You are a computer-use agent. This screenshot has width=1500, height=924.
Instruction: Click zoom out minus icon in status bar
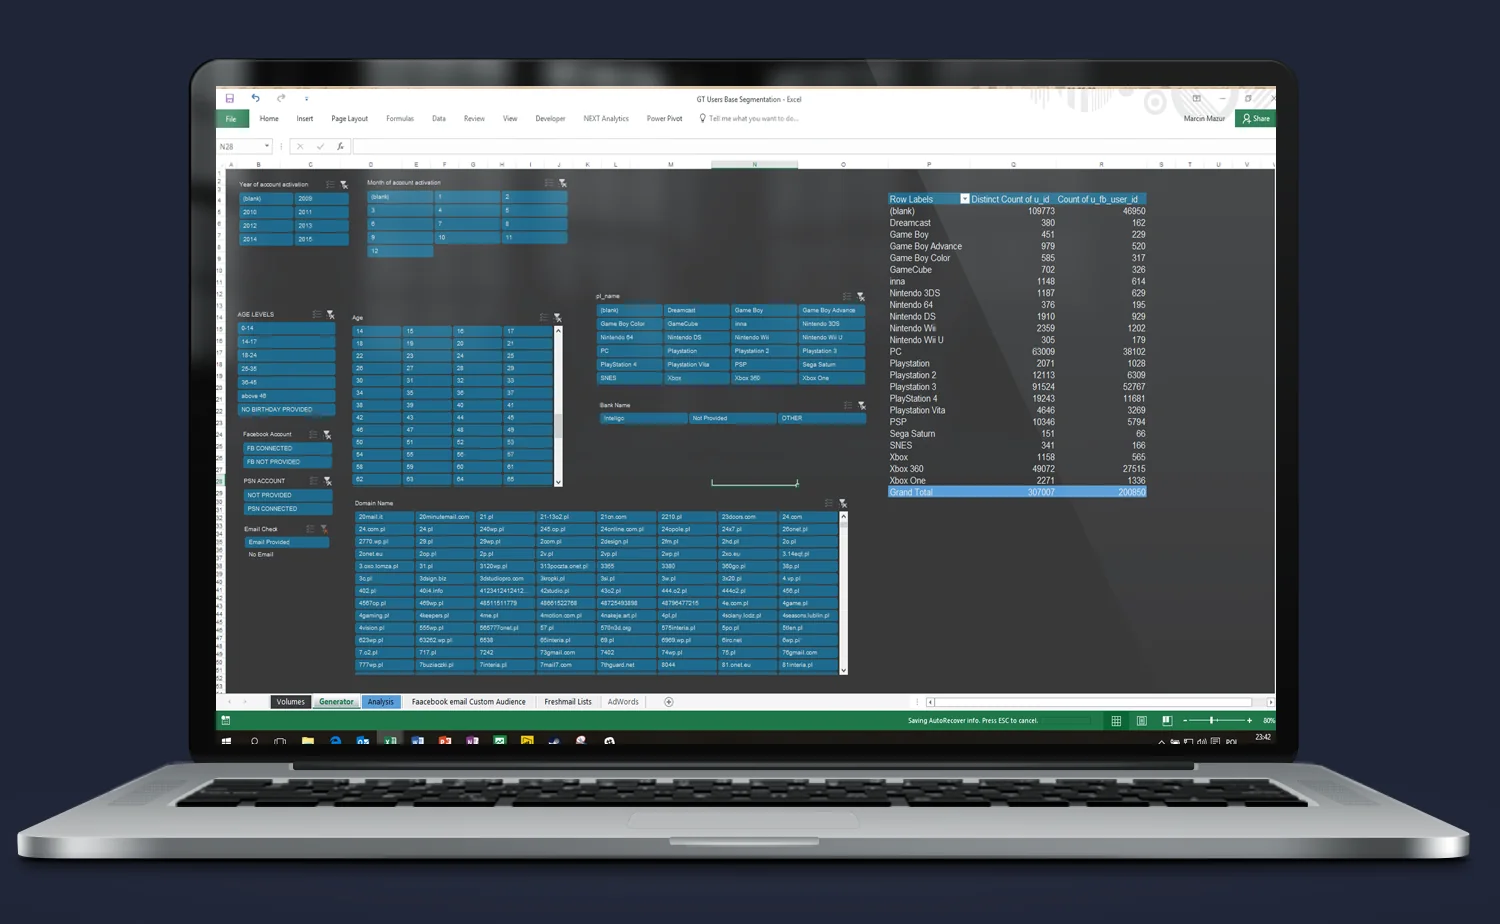(1185, 721)
